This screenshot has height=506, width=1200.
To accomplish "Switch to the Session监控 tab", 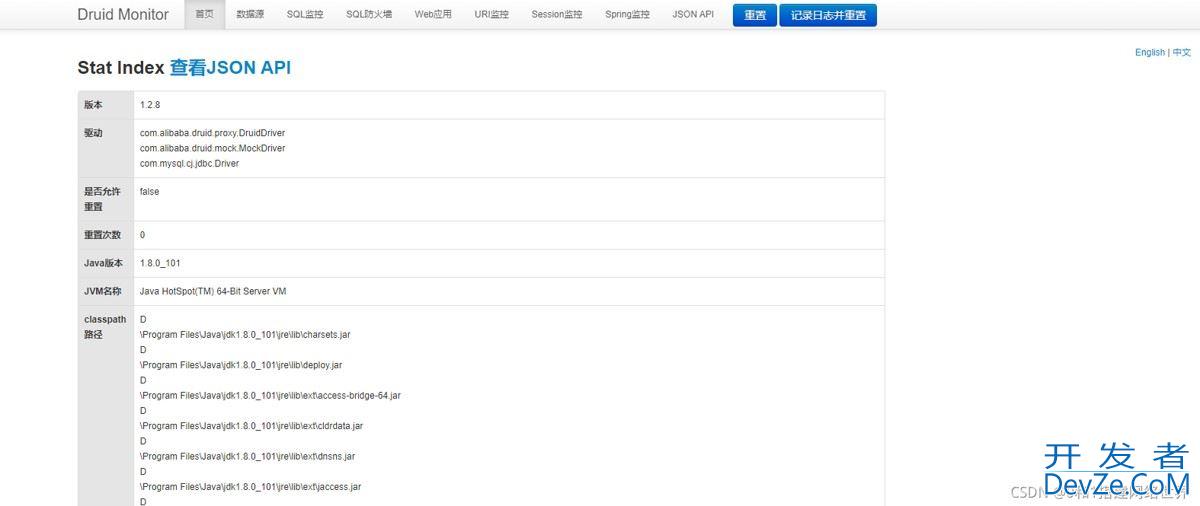I will click(x=557, y=15).
